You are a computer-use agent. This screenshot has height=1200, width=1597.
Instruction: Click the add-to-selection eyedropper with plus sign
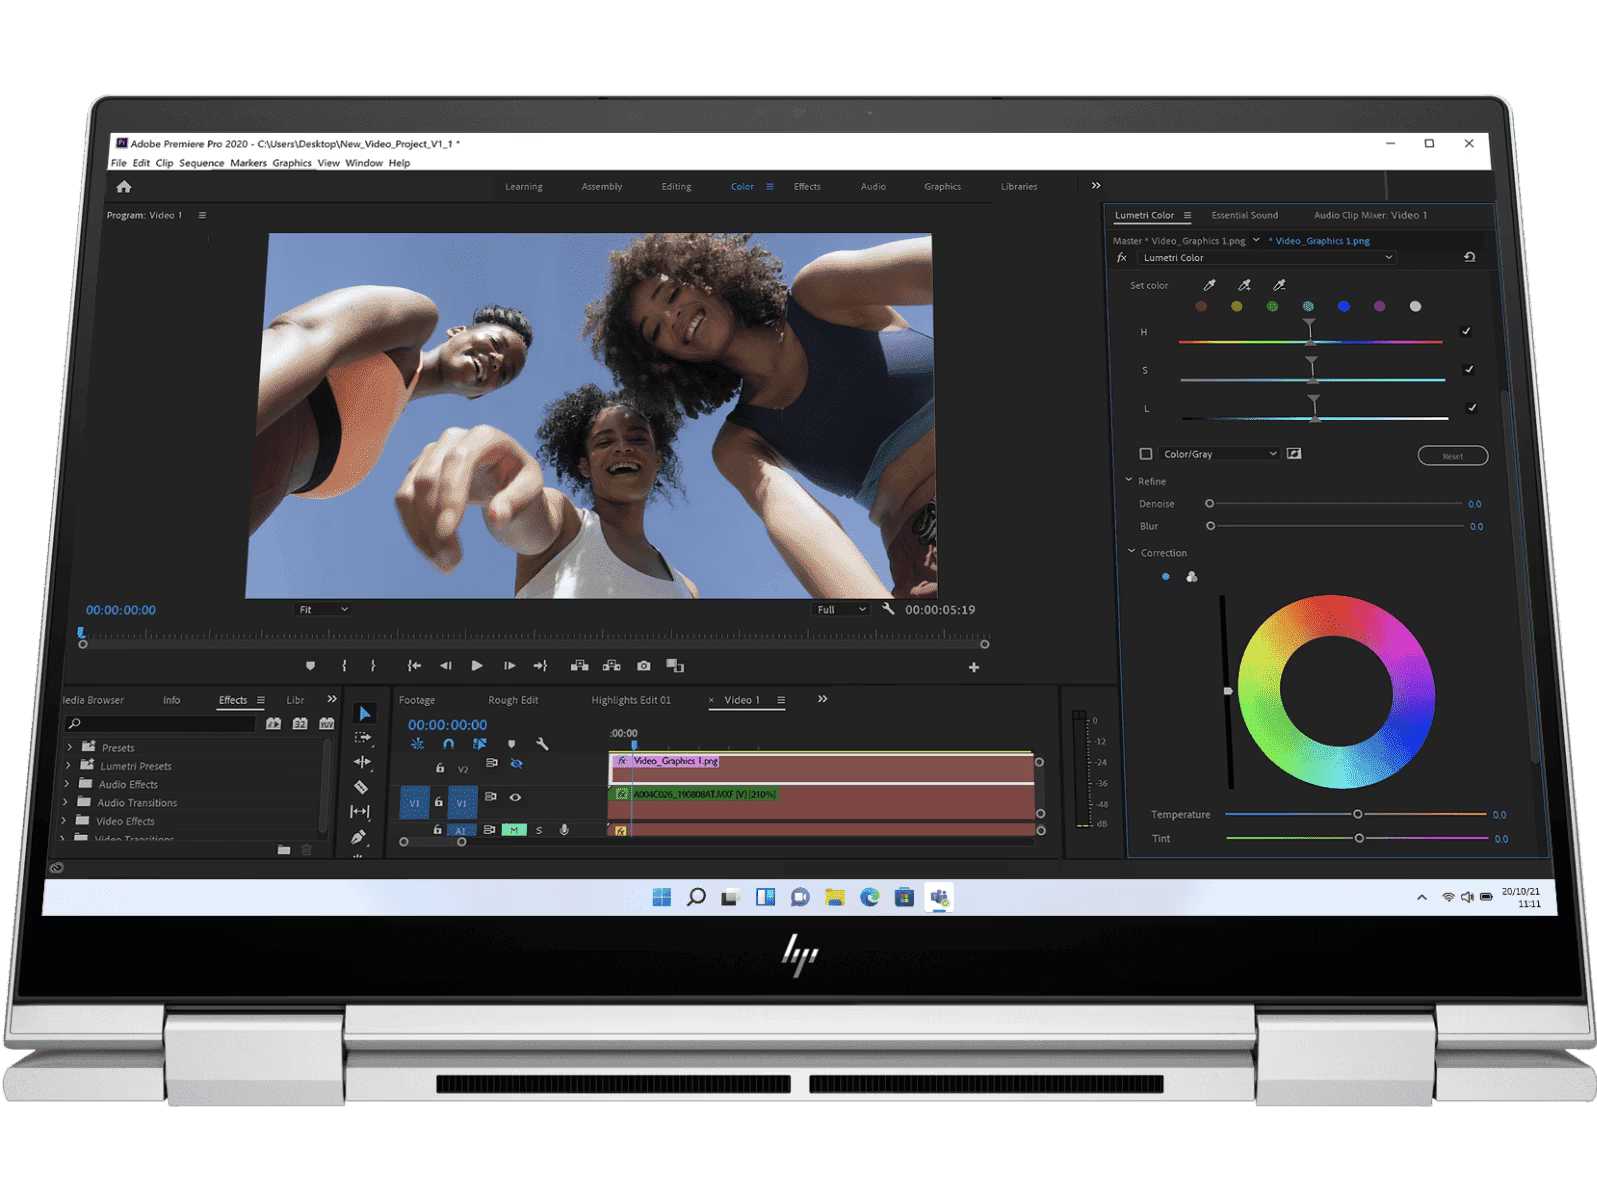click(x=1244, y=286)
